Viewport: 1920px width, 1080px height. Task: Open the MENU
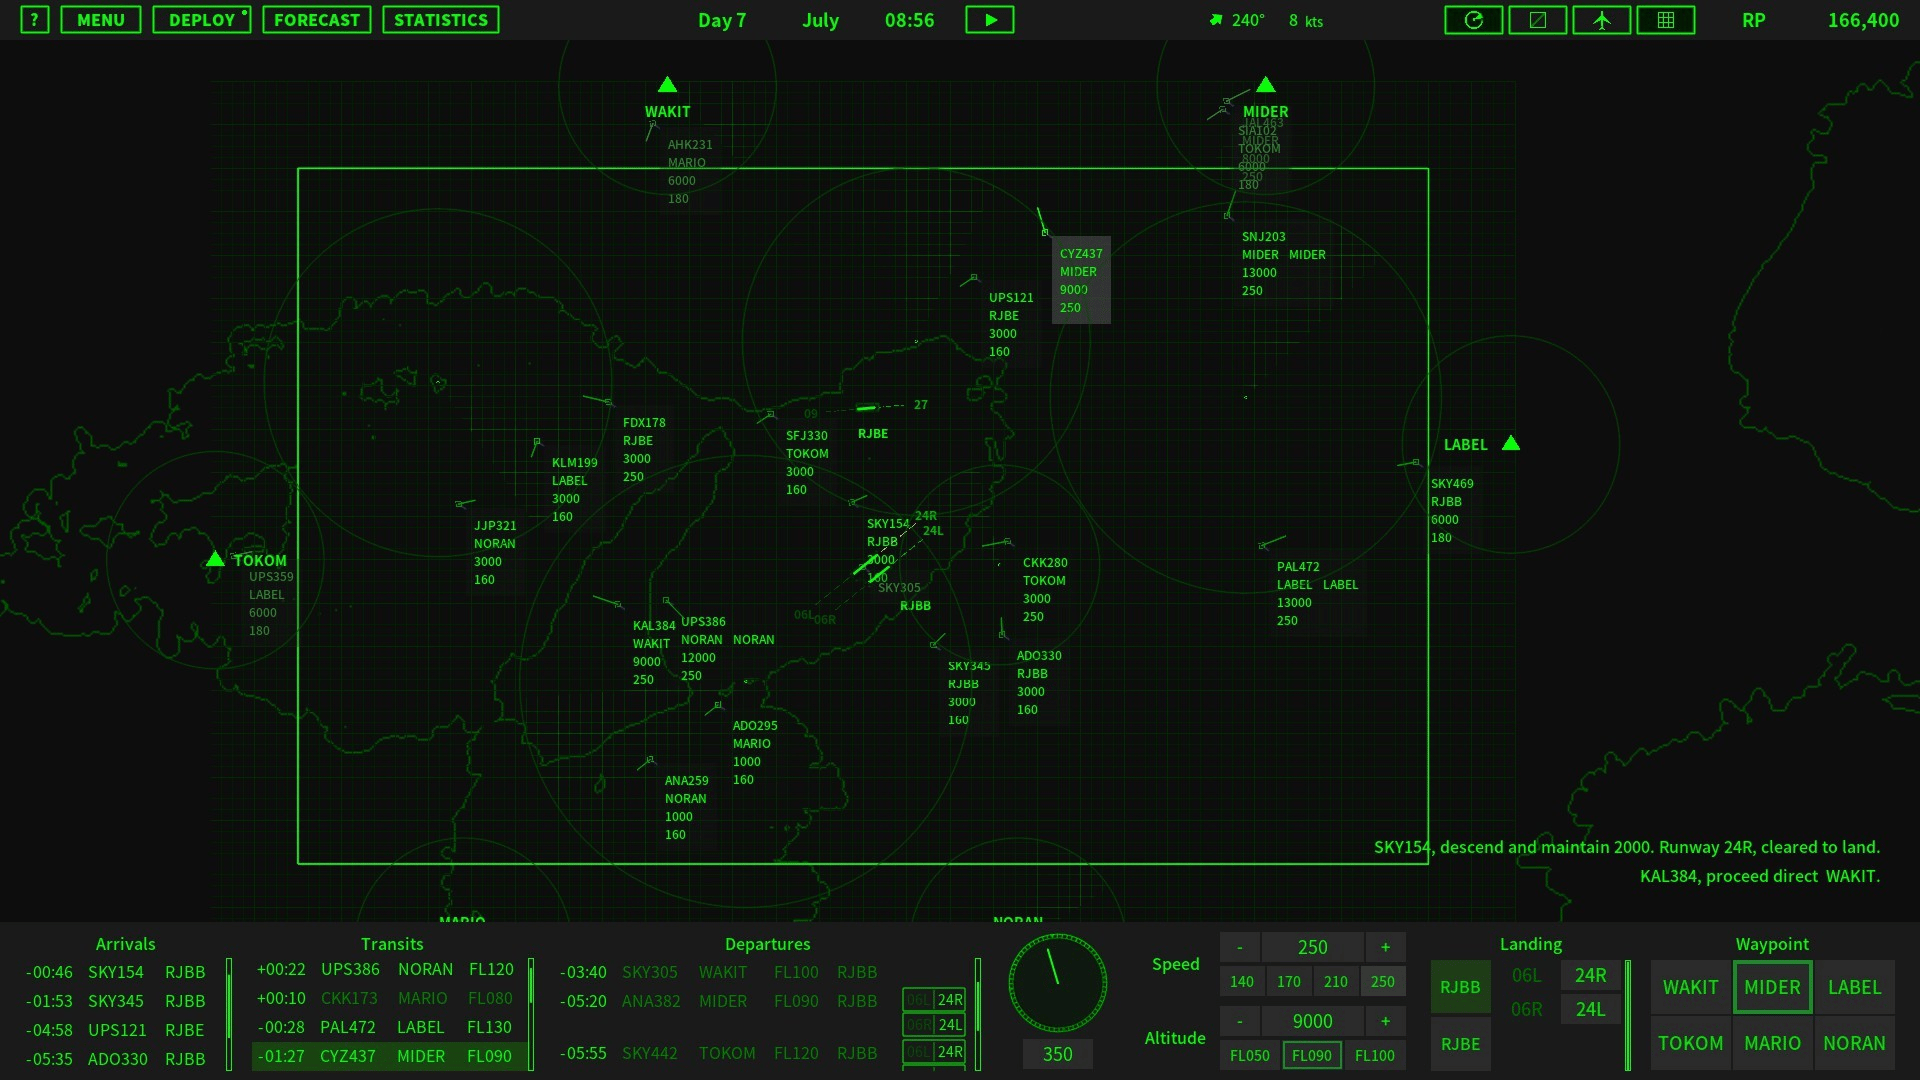pos(101,20)
